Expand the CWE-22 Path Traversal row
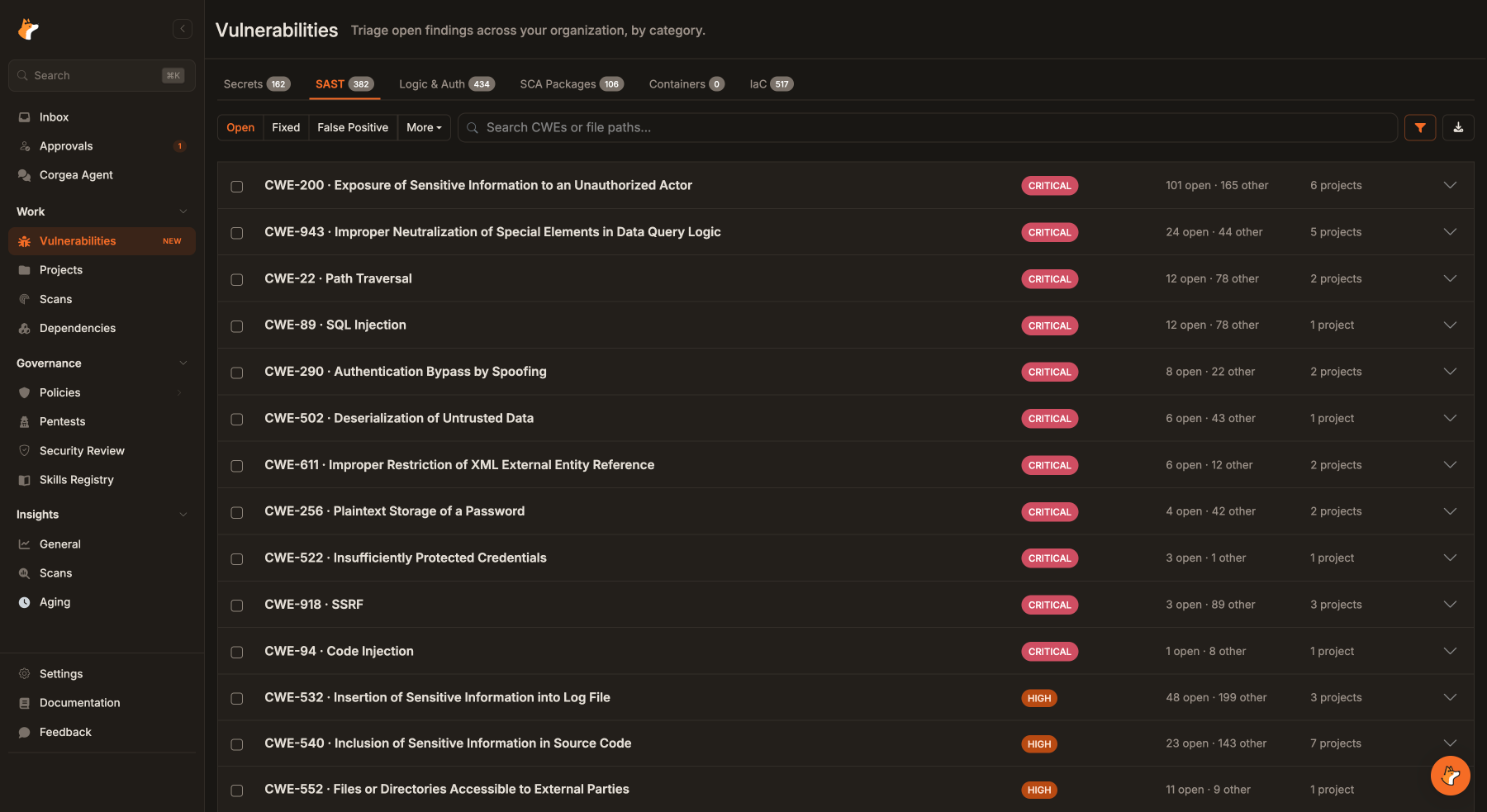This screenshot has width=1487, height=812. coord(1450,278)
